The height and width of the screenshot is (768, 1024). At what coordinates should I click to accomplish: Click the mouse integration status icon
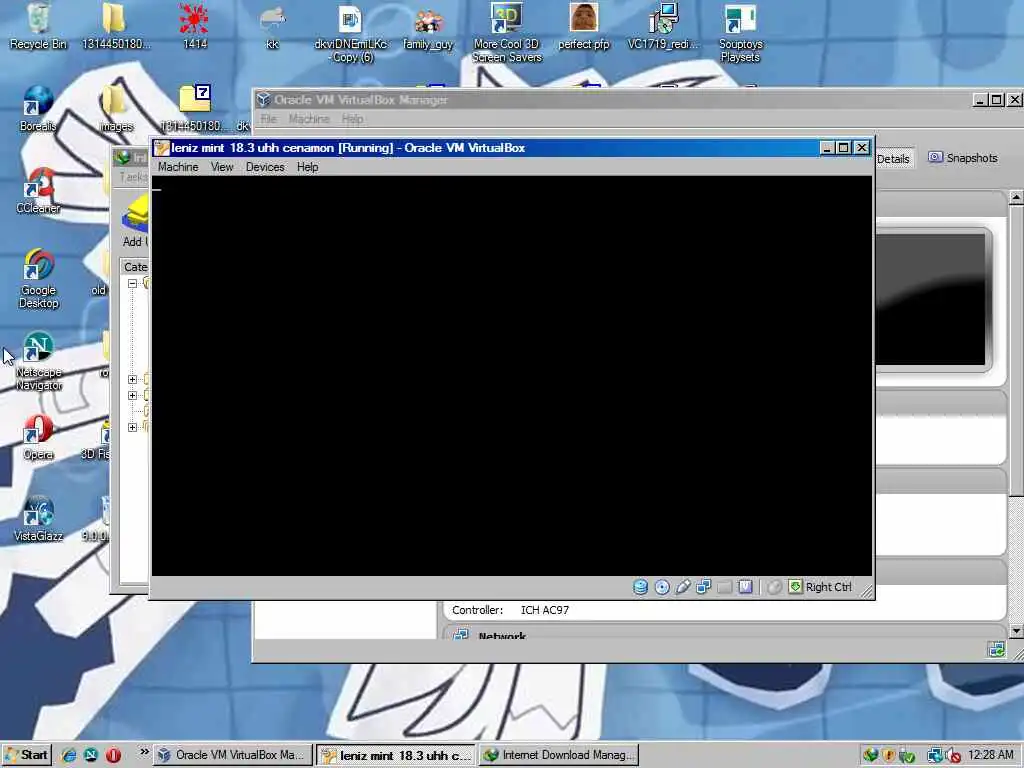[x=774, y=587]
